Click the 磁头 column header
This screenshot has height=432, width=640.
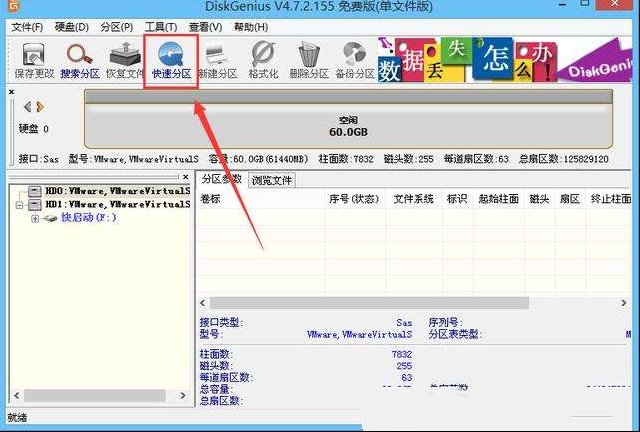click(x=539, y=199)
